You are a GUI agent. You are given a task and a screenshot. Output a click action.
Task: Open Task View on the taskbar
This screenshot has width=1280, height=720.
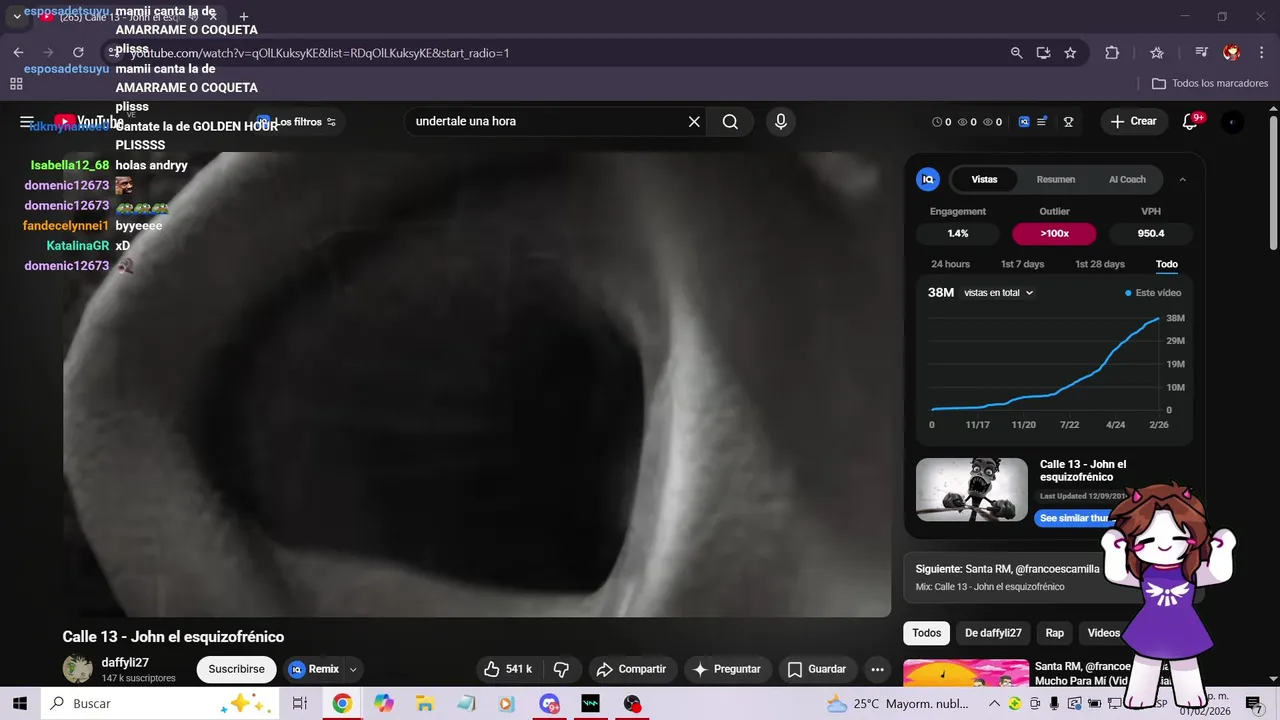pos(299,704)
